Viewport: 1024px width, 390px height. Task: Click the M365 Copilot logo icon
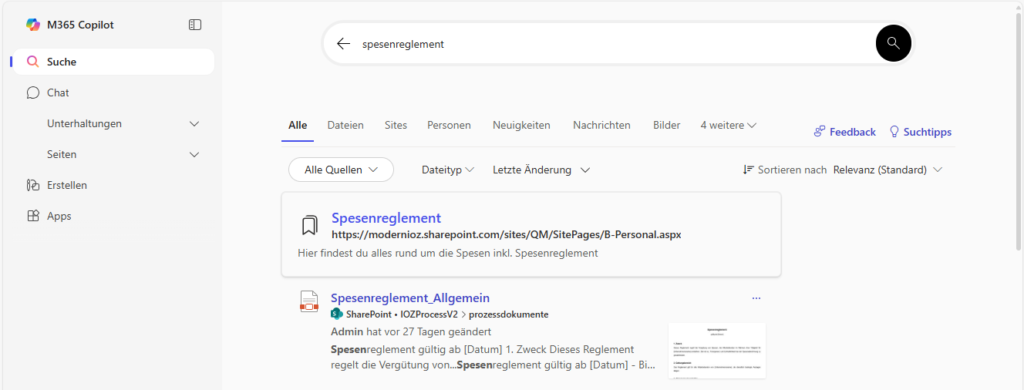(33, 25)
